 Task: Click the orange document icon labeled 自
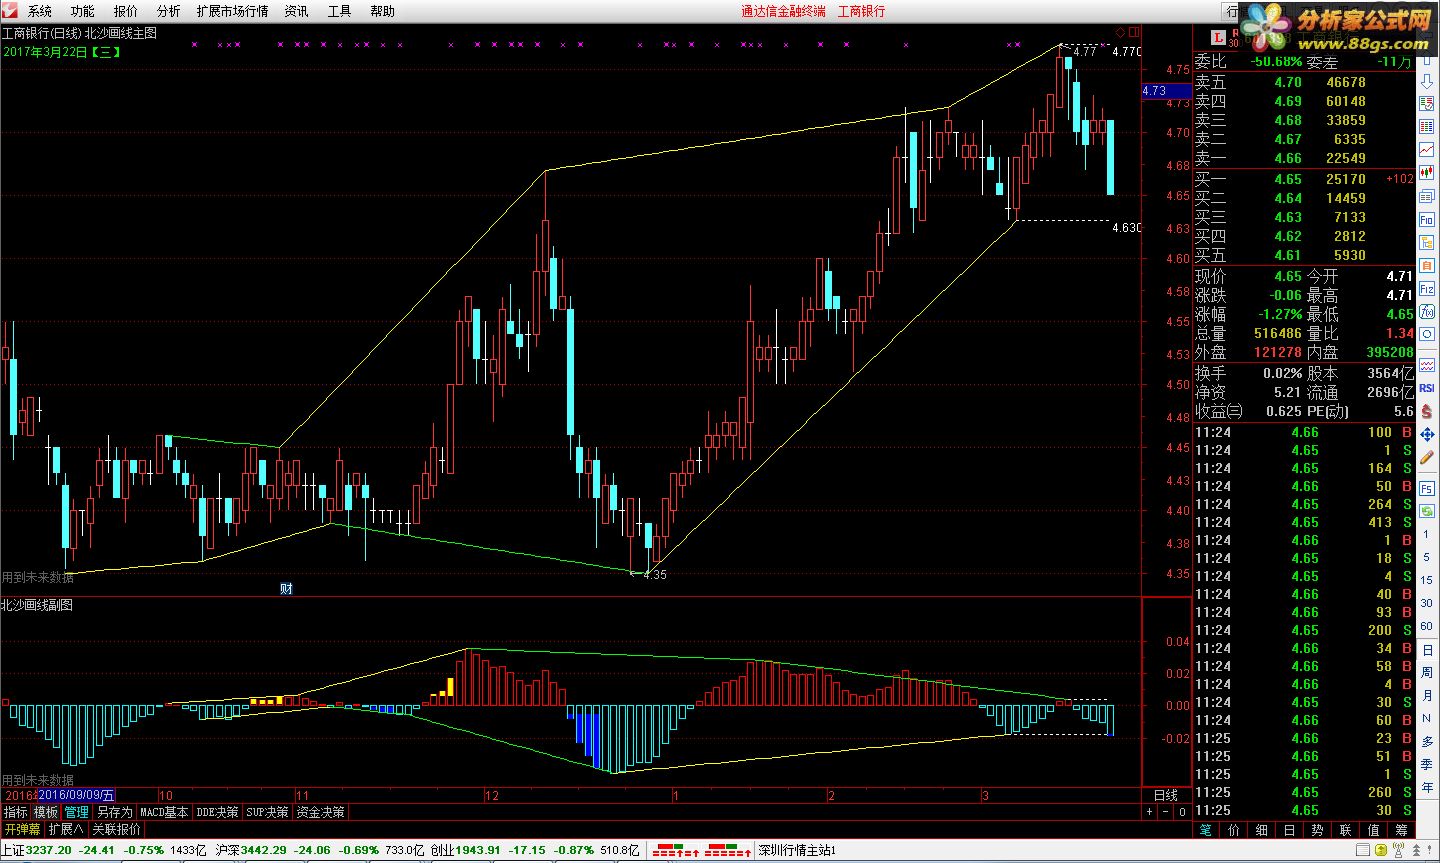click(1427, 266)
